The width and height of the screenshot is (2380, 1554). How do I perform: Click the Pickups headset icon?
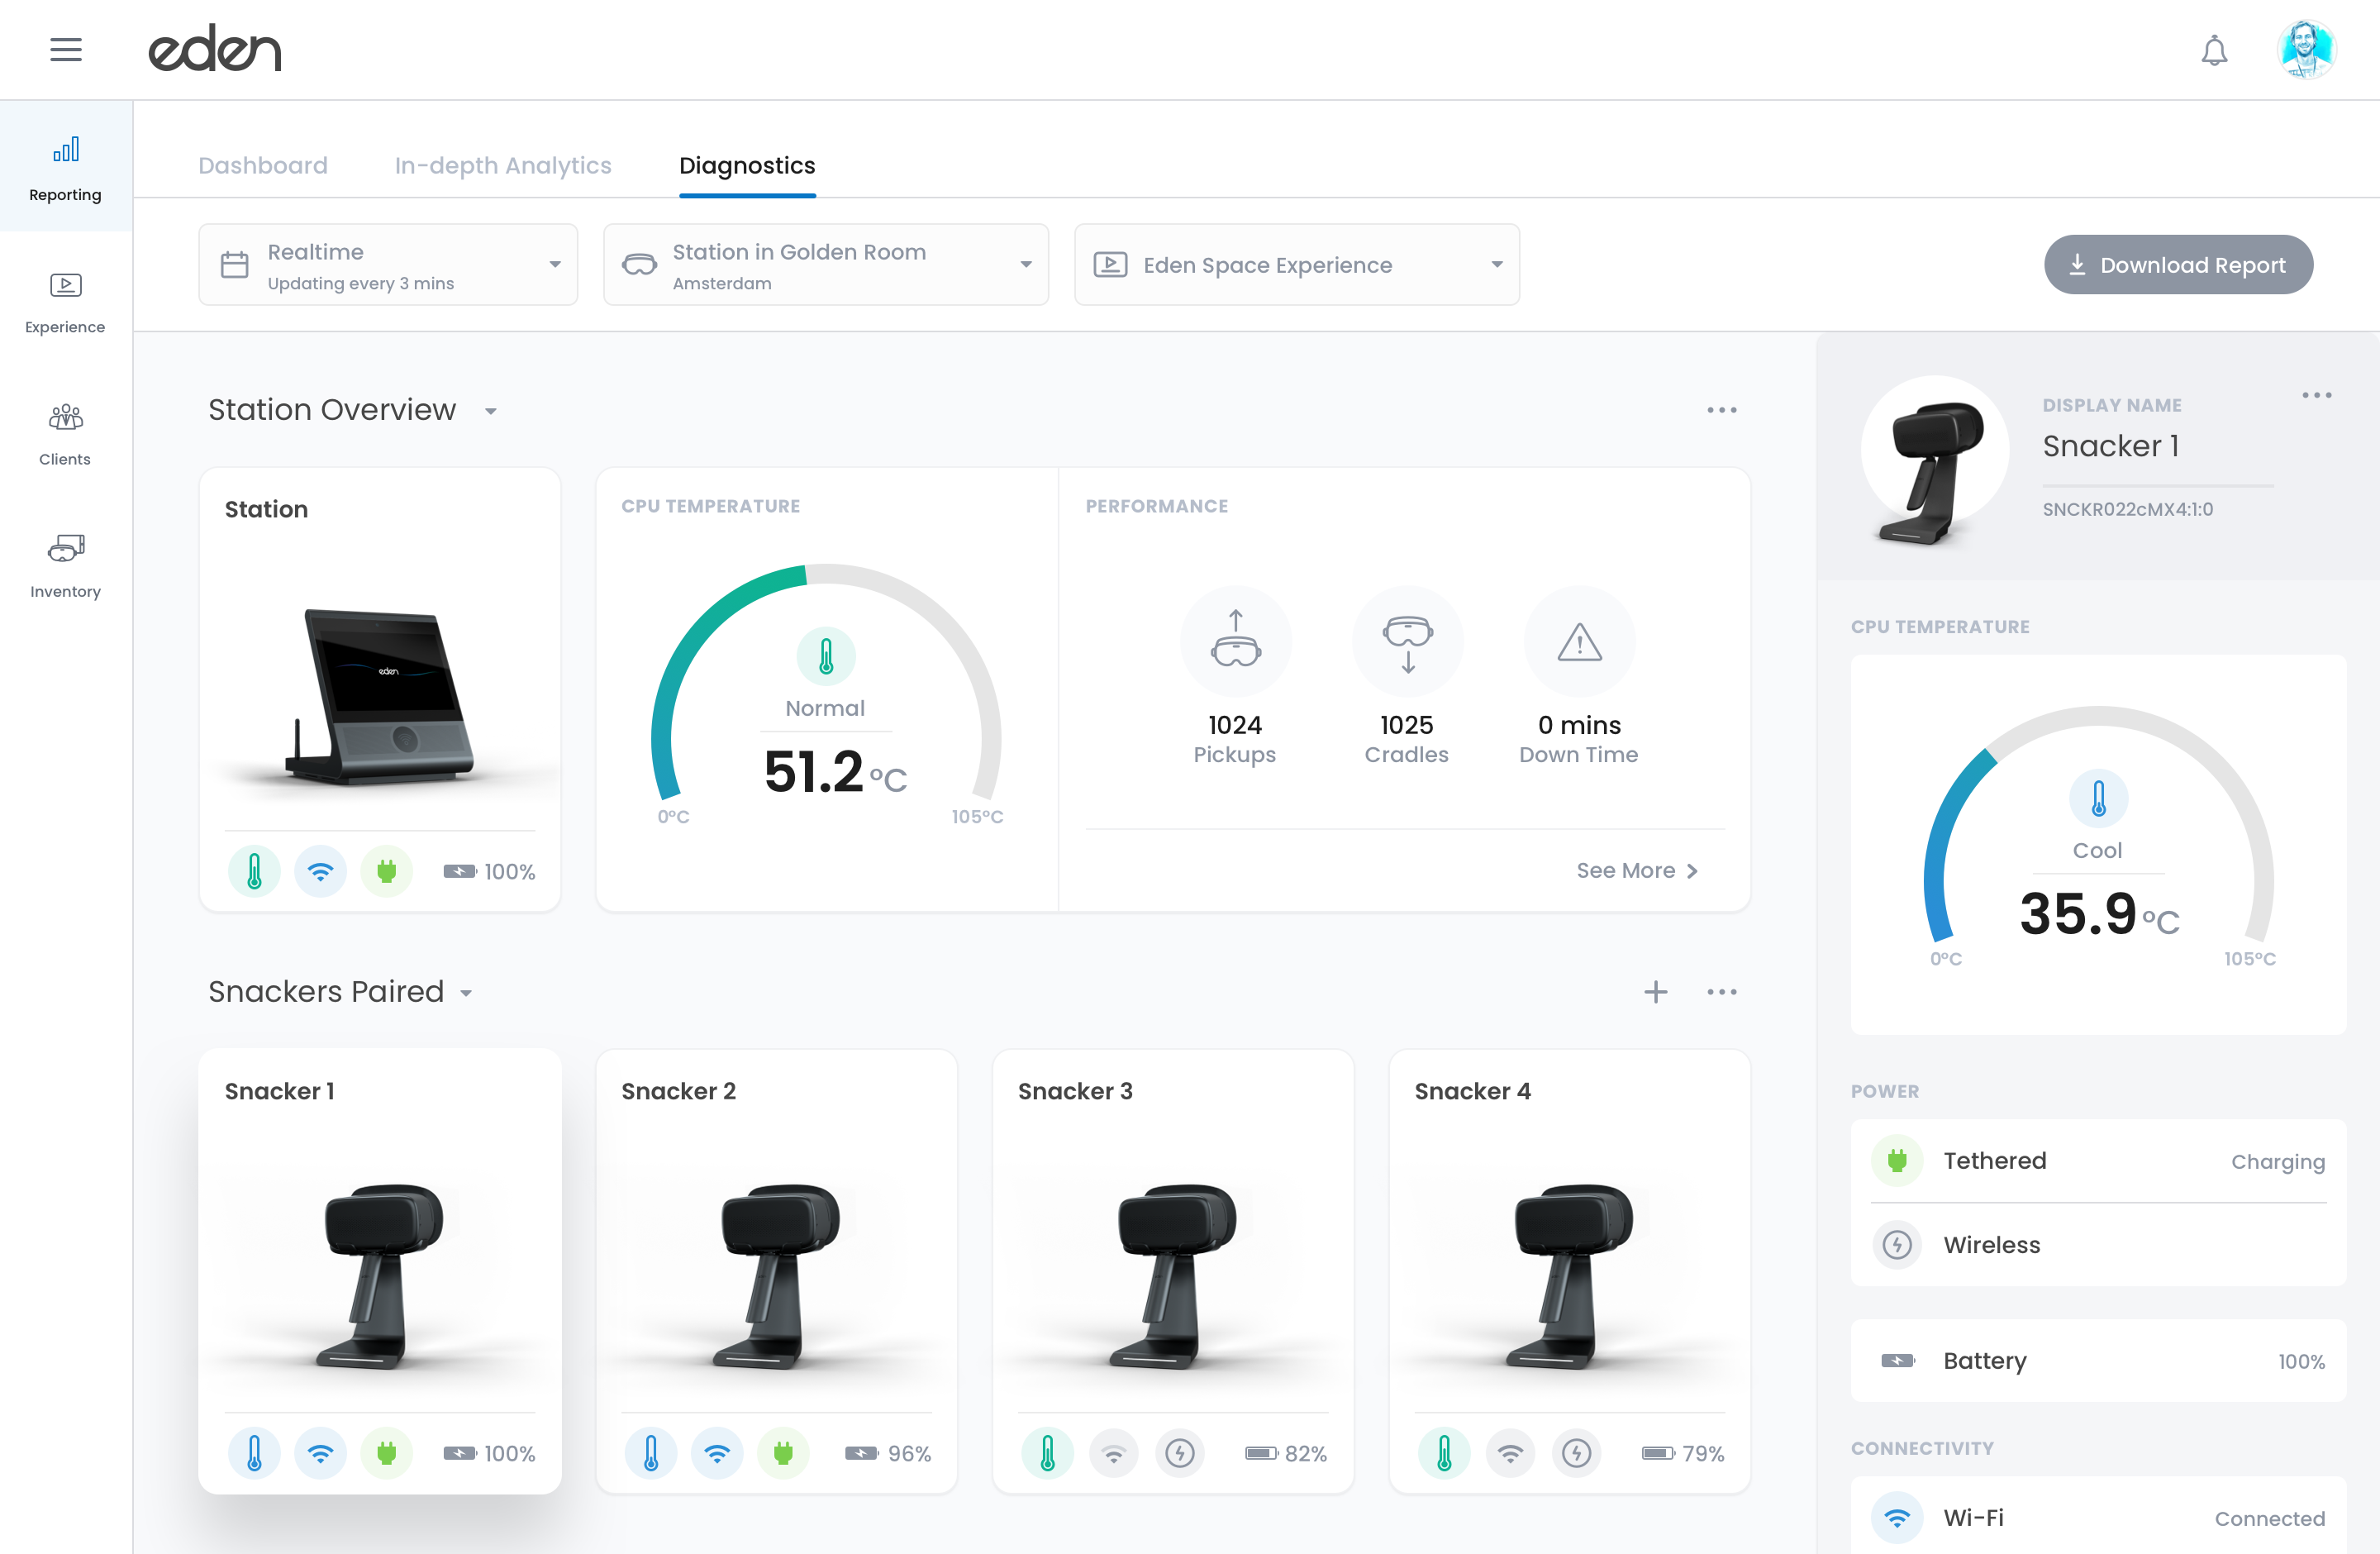[x=1235, y=641]
